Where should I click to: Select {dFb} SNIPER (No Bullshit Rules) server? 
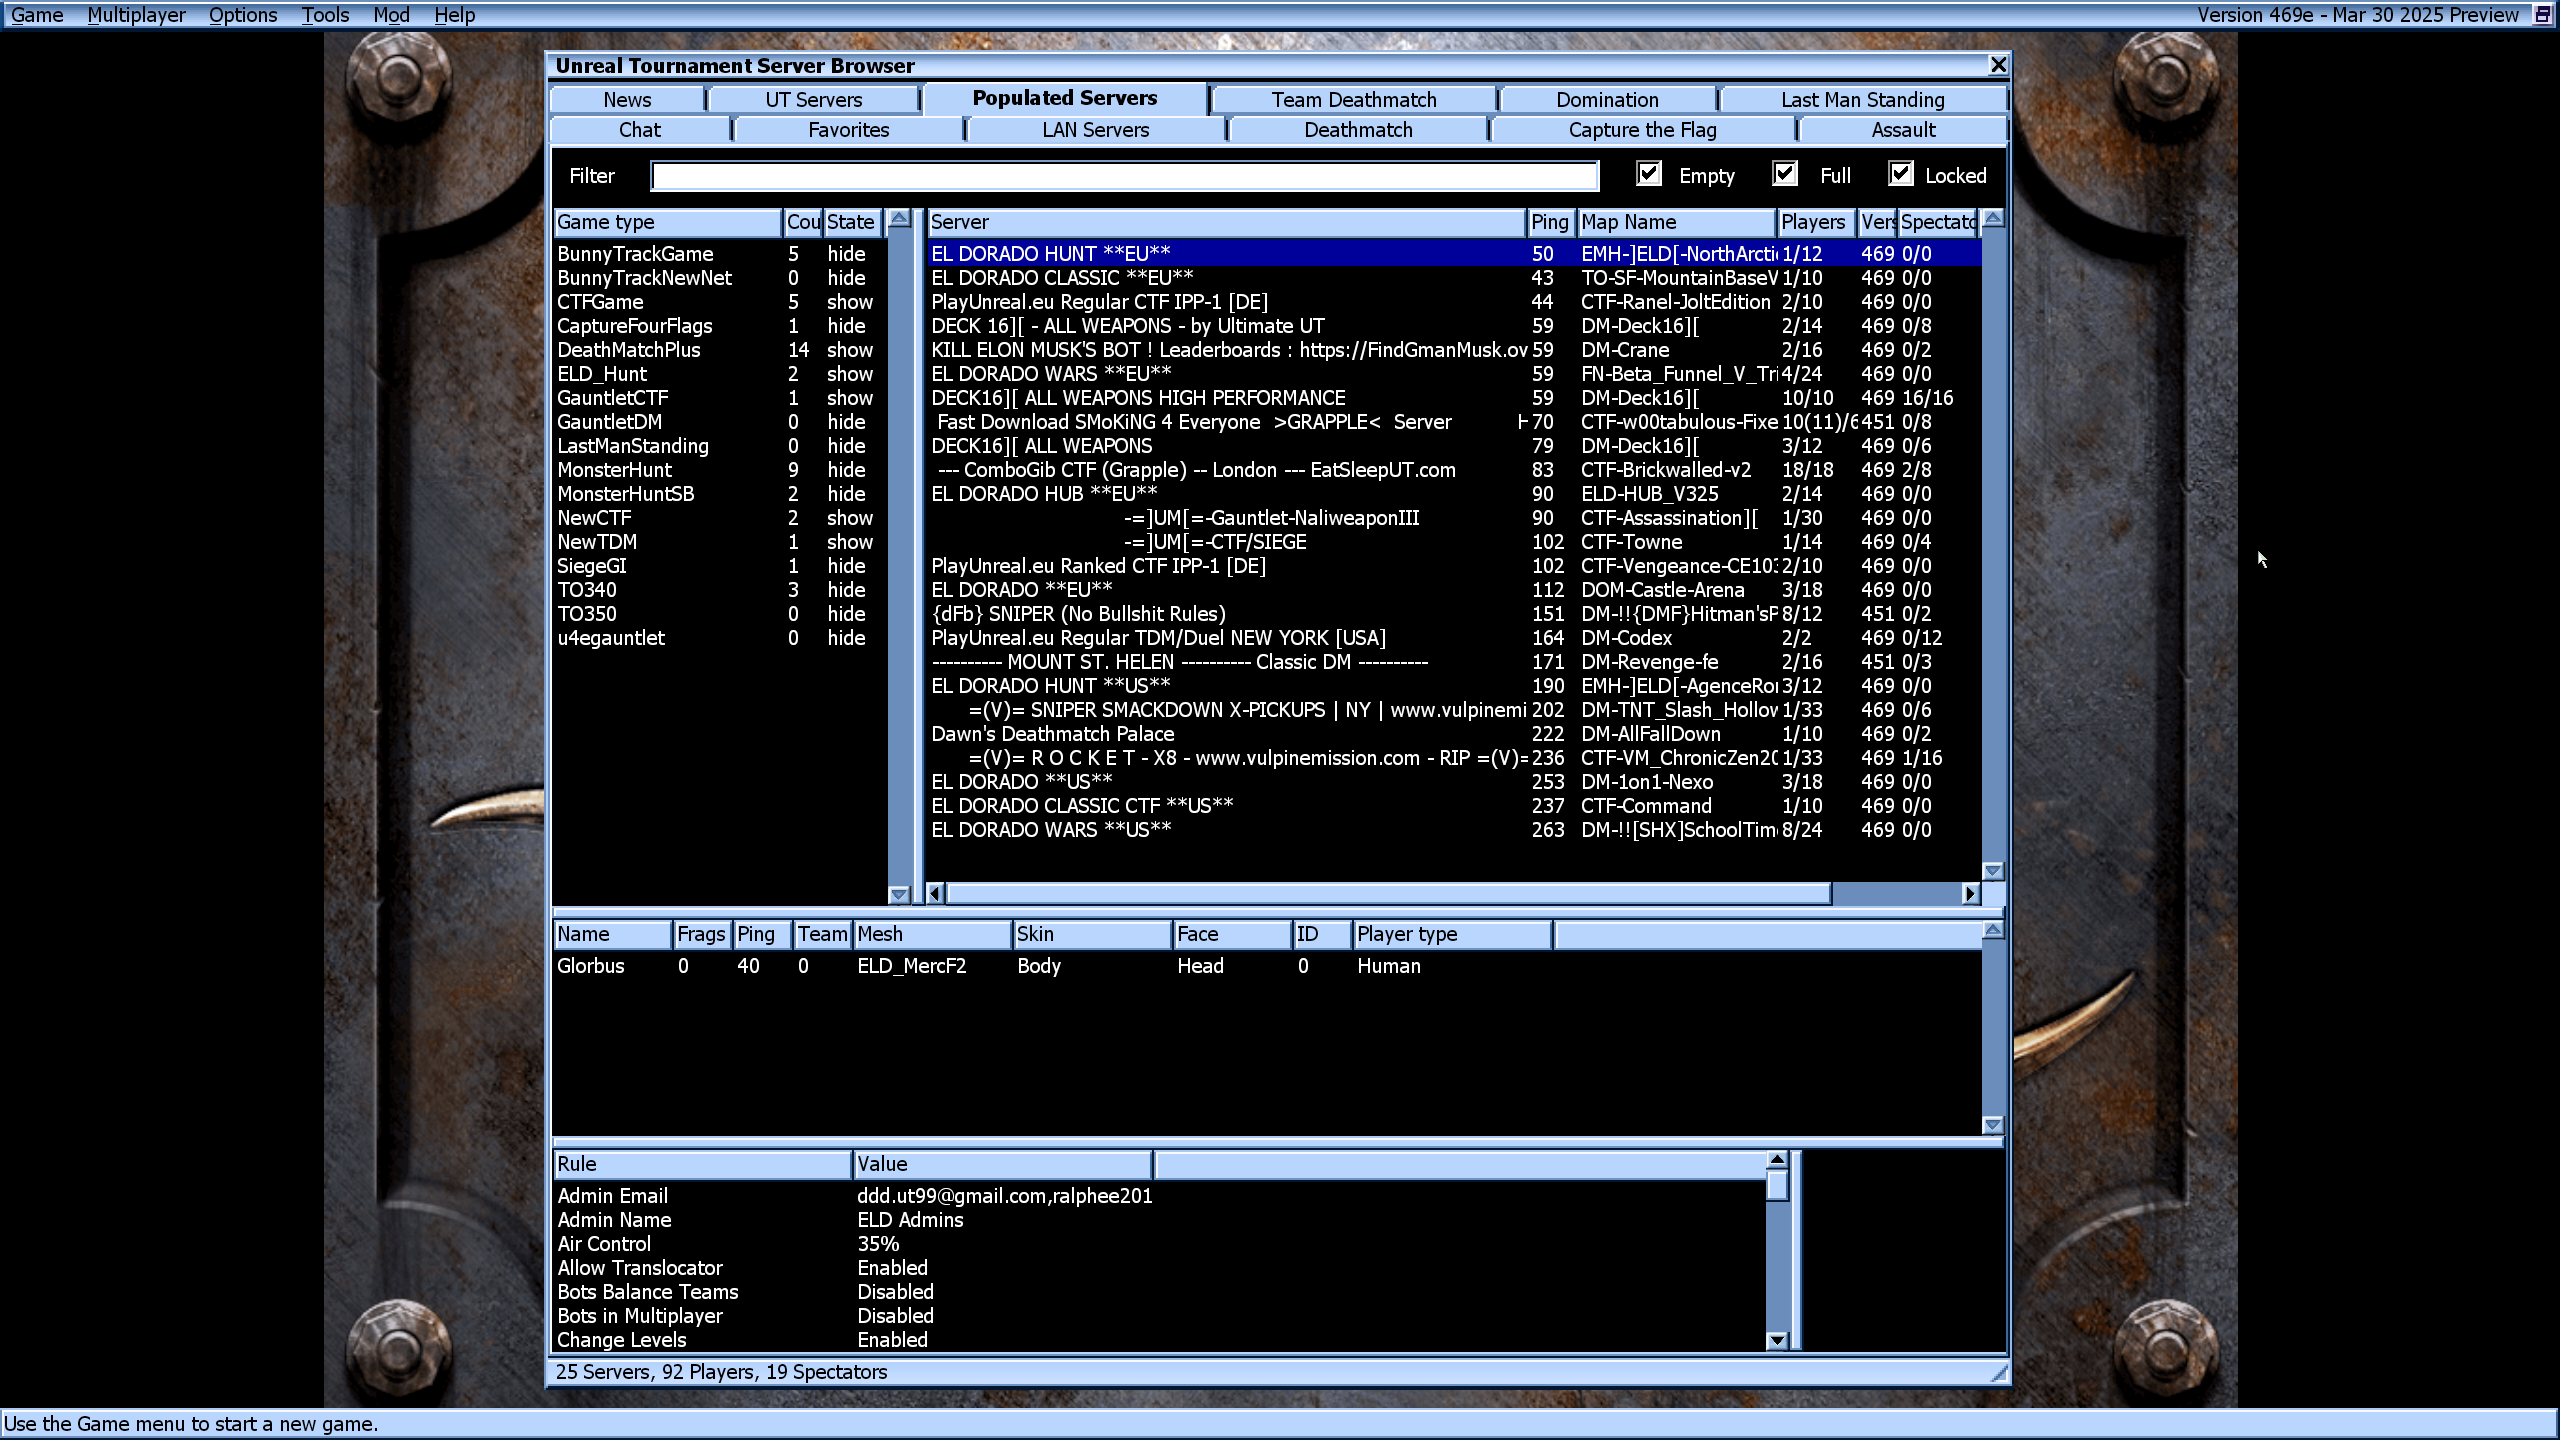[x=1454, y=614]
